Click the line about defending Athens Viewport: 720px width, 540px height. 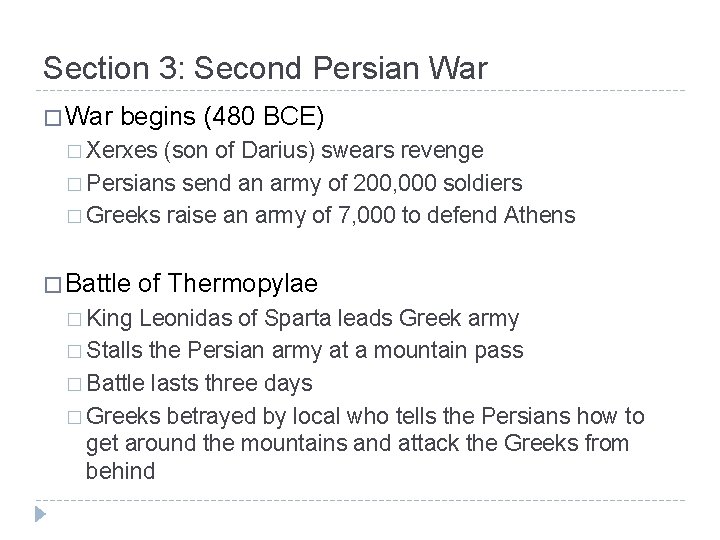click(333, 215)
